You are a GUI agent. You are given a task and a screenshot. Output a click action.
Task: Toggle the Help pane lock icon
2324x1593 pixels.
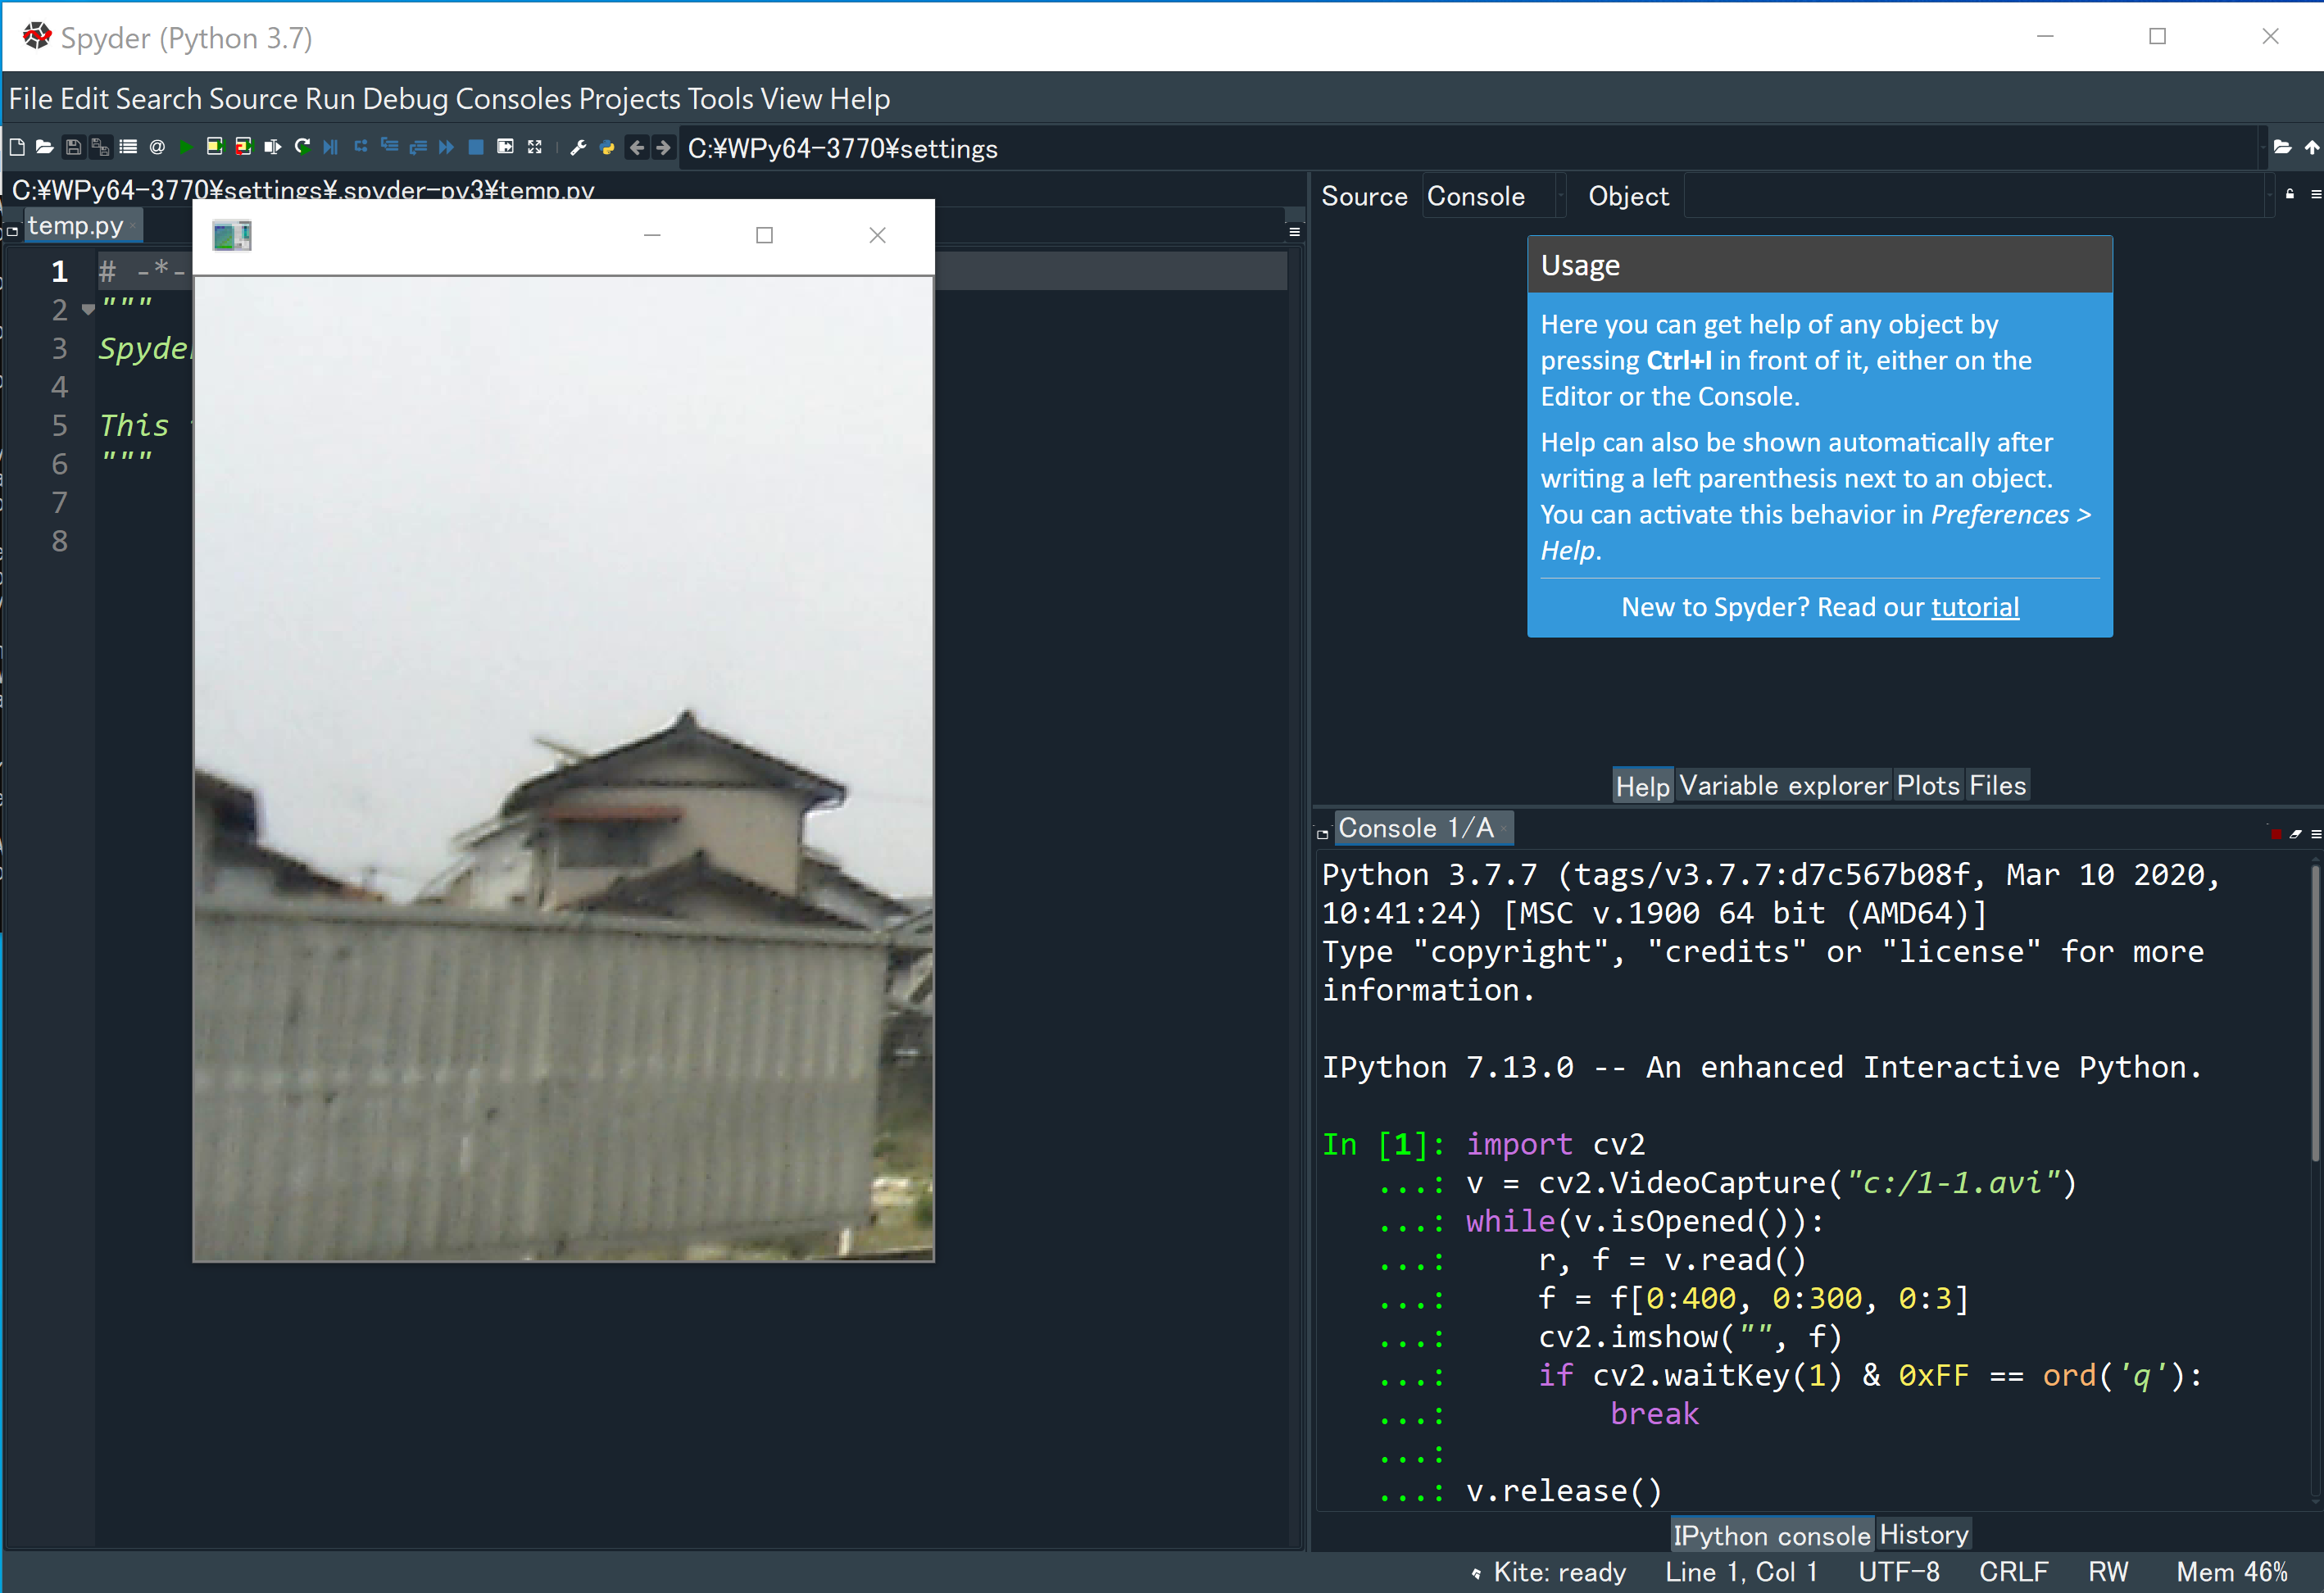pos(2290,195)
